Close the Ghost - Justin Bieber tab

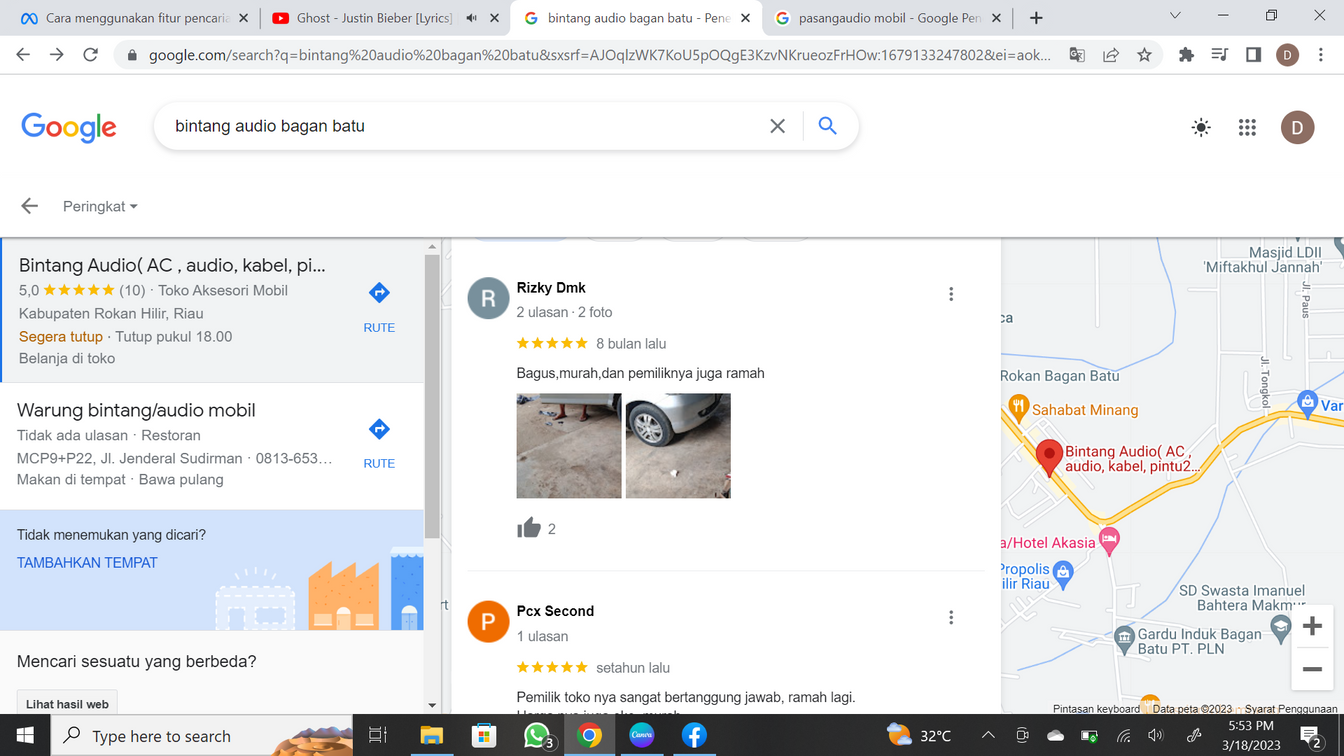tap(494, 18)
